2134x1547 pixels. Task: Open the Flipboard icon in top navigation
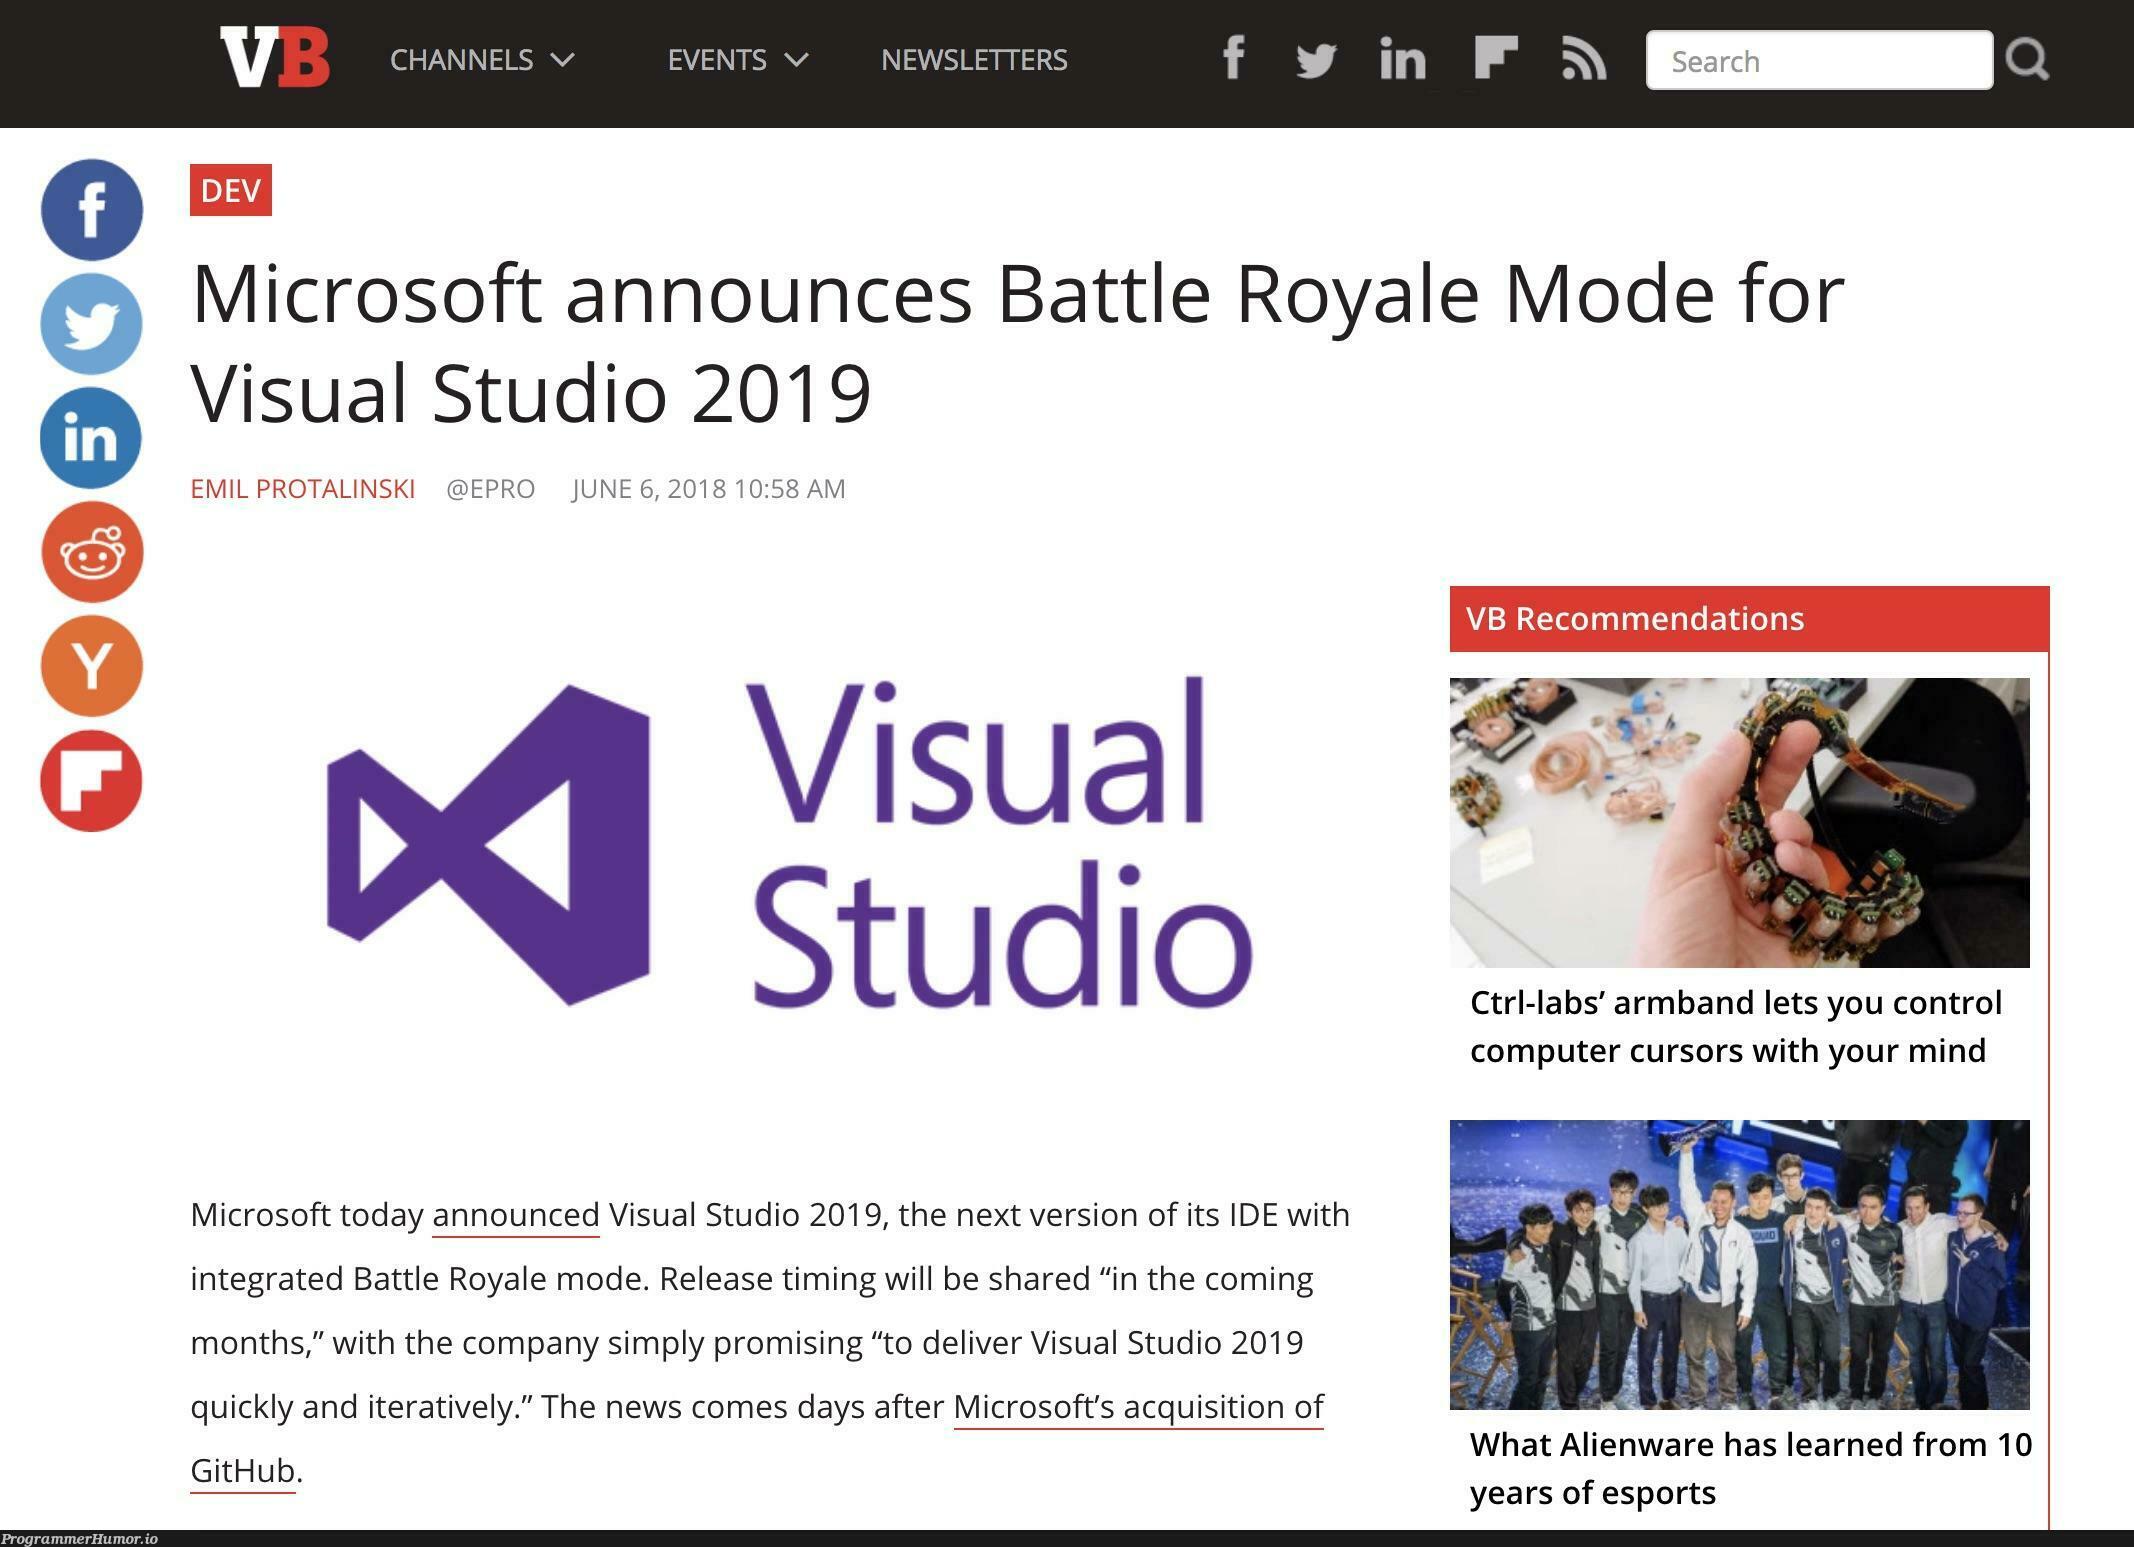(x=1496, y=58)
